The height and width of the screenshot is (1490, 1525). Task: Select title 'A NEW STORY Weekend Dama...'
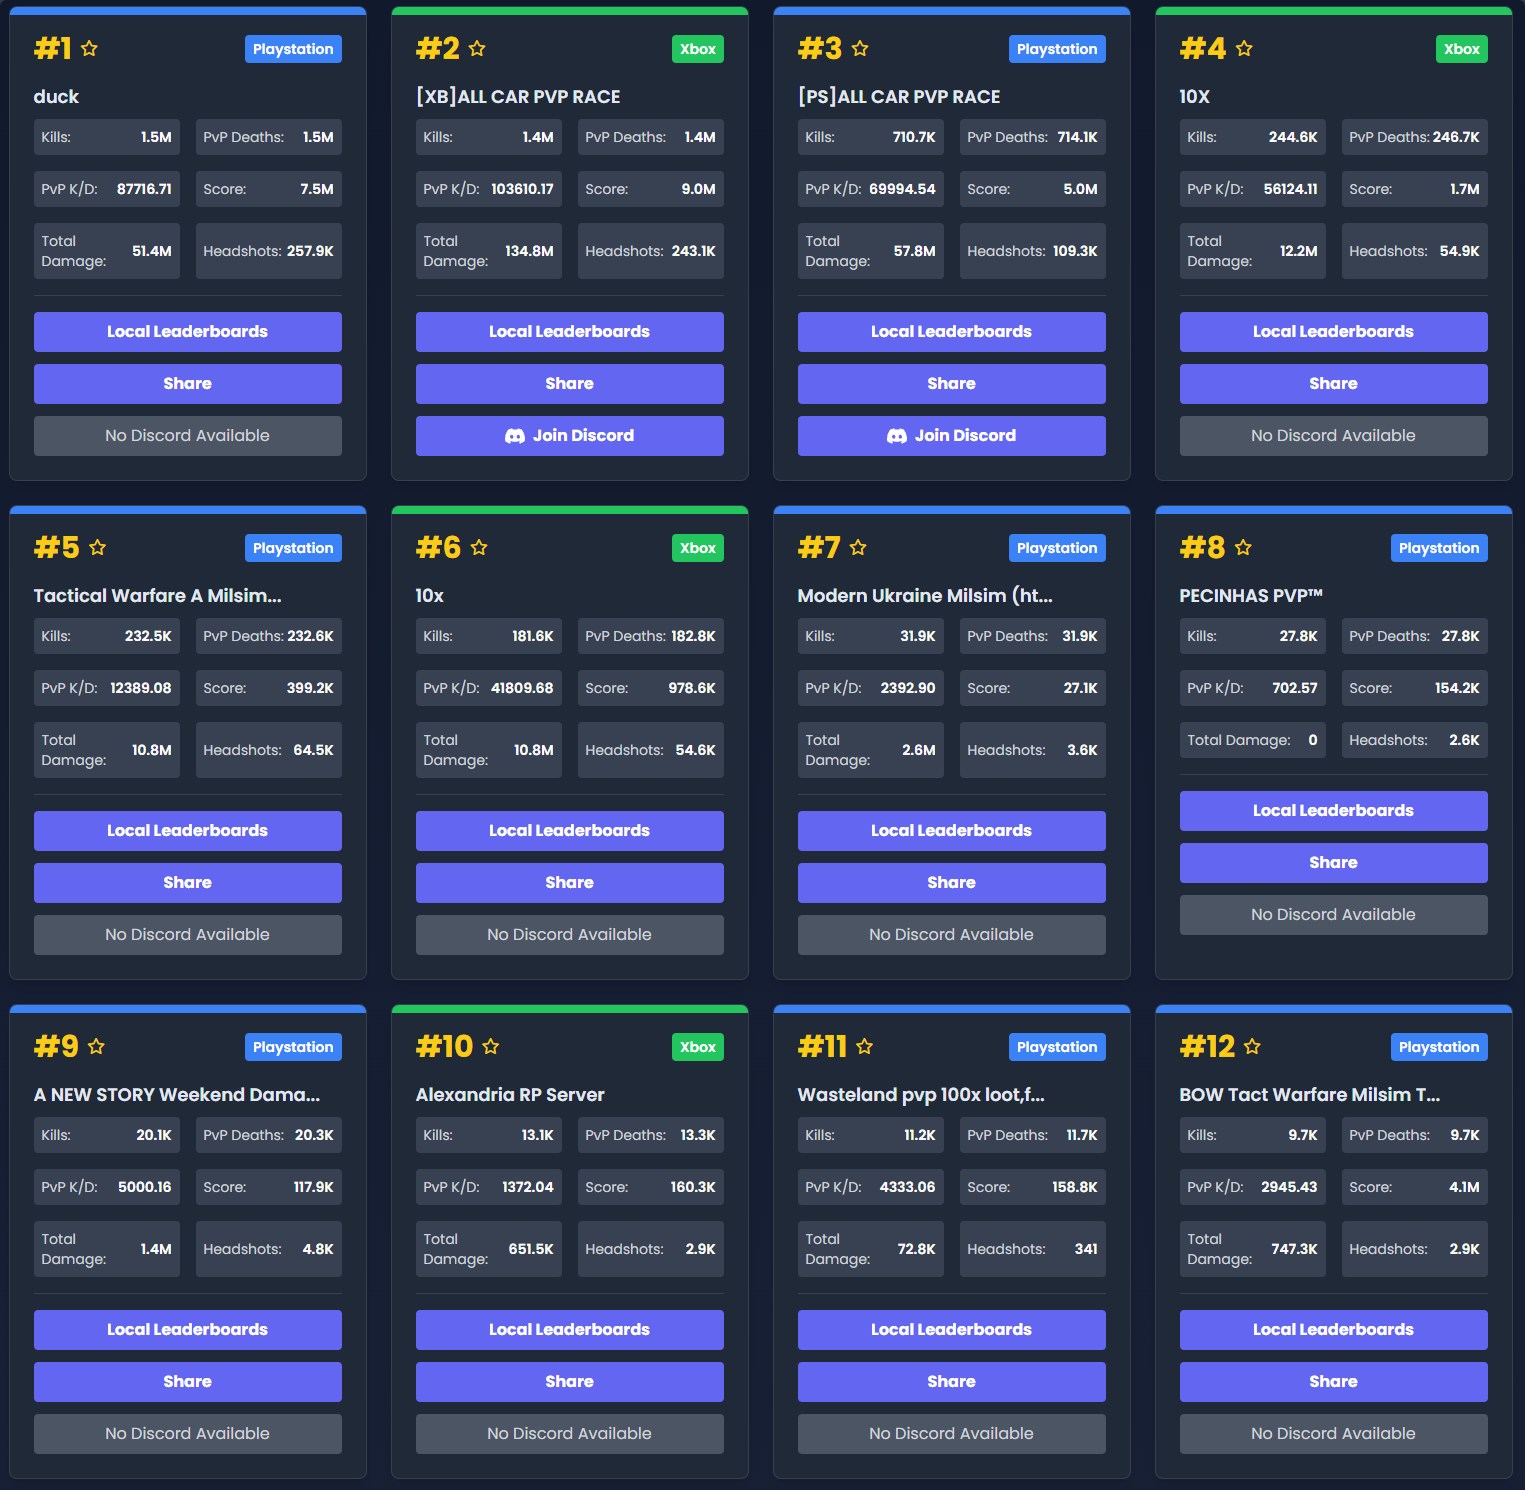point(177,1095)
